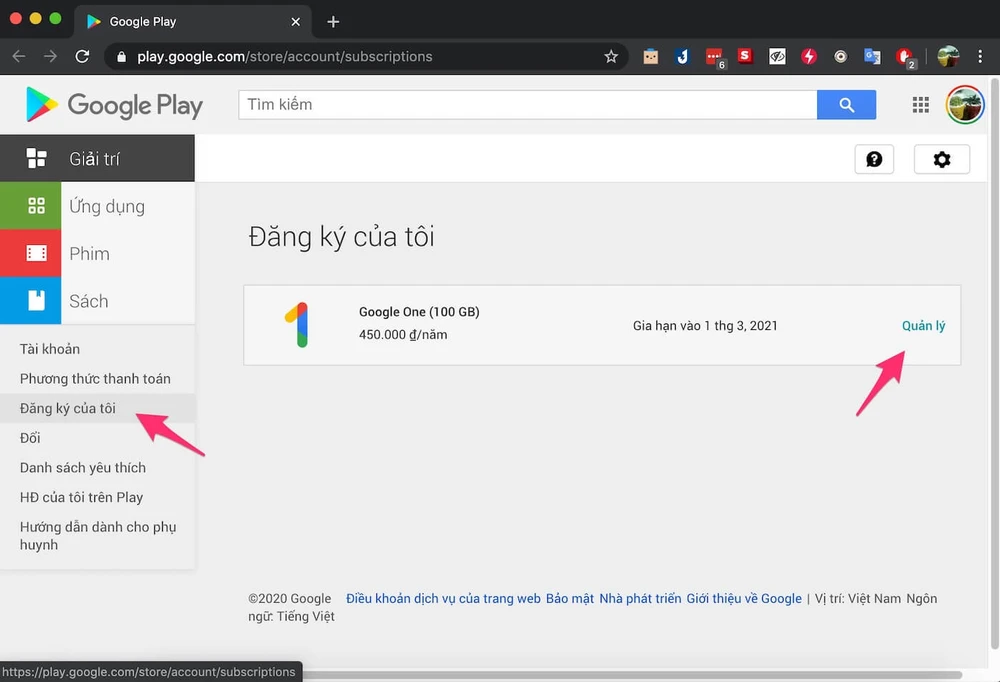Open the Chrome three-dot menu
Screen dimensions: 1000x682
(x=980, y=56)
